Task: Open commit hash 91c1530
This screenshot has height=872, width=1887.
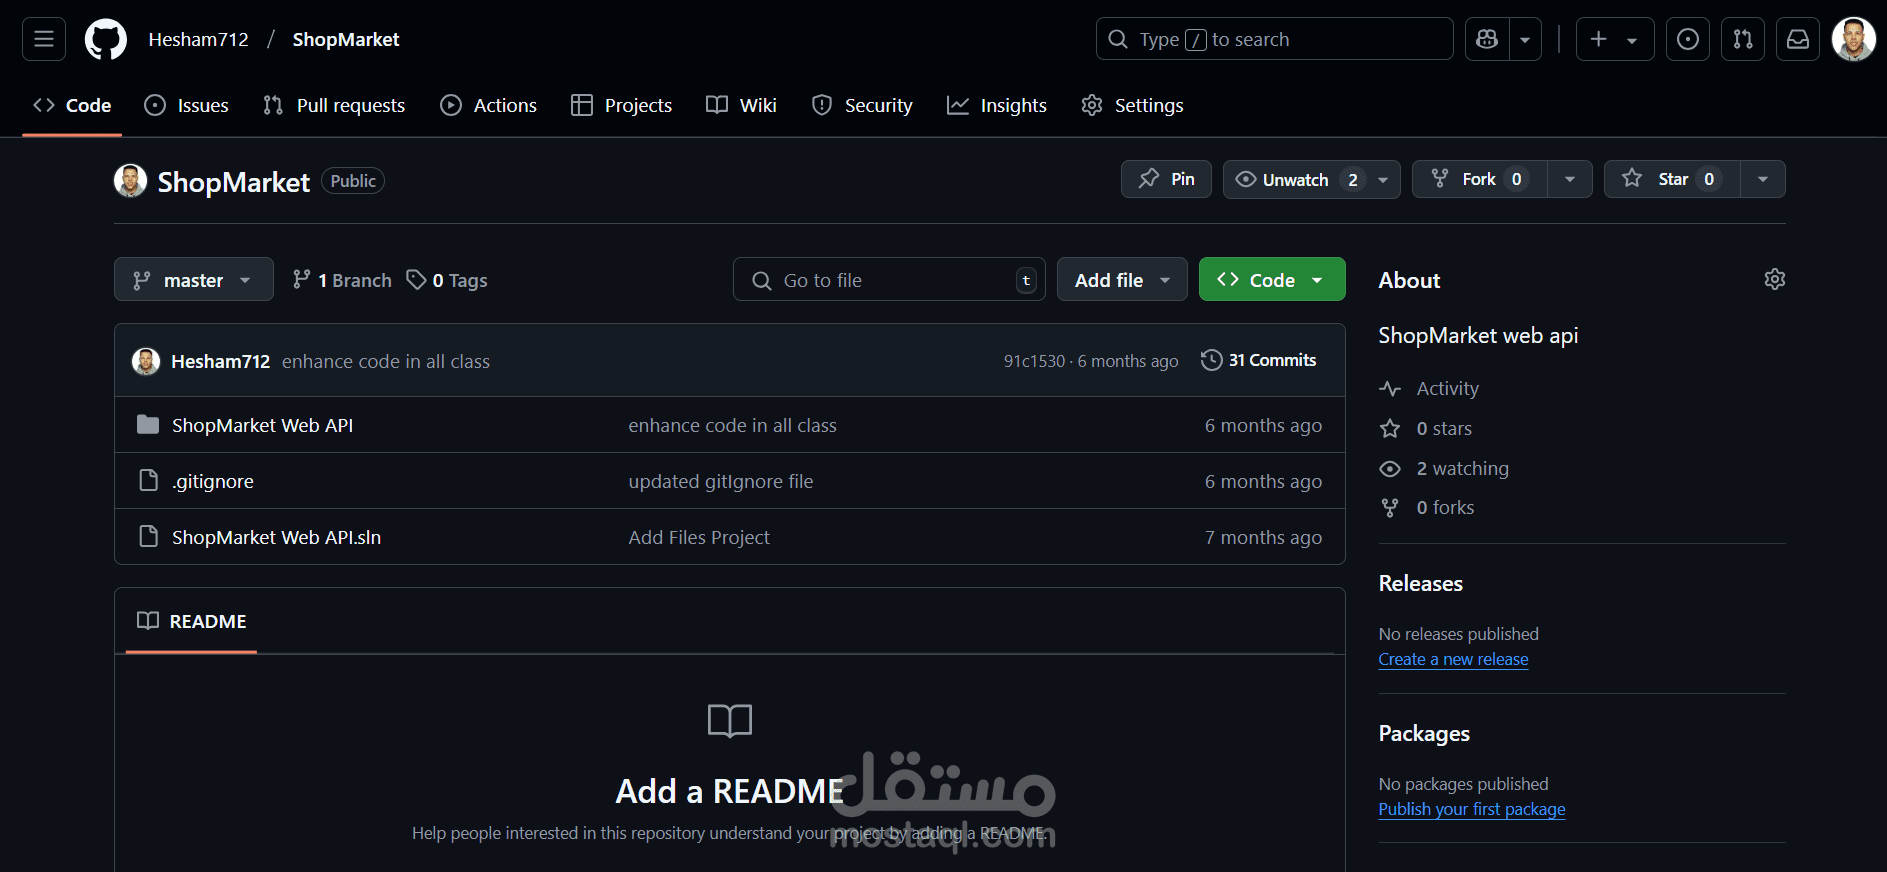Action: [1035, 361]
